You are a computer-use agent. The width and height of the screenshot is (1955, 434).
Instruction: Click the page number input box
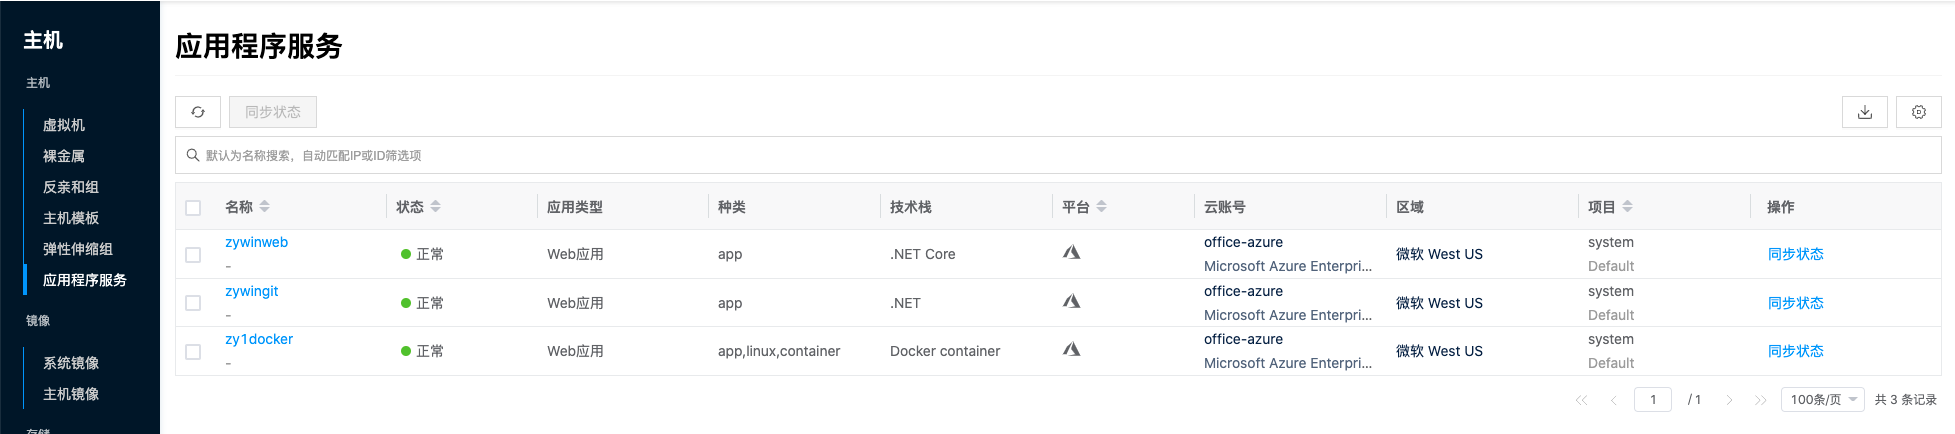point(1652,400)
